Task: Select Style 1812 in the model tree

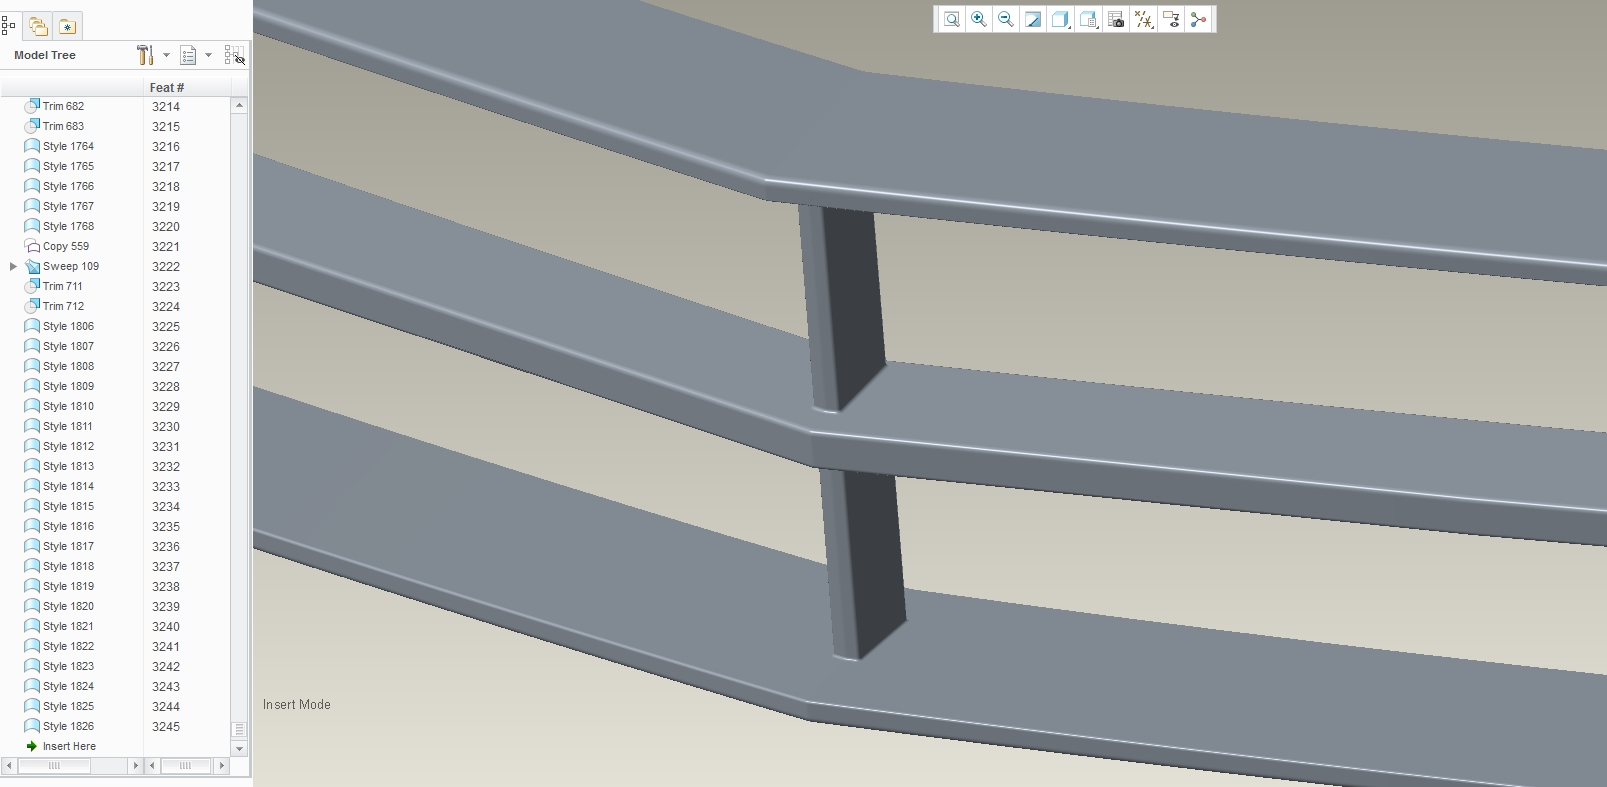Action: pyautogui.click(x=68, y=446)
